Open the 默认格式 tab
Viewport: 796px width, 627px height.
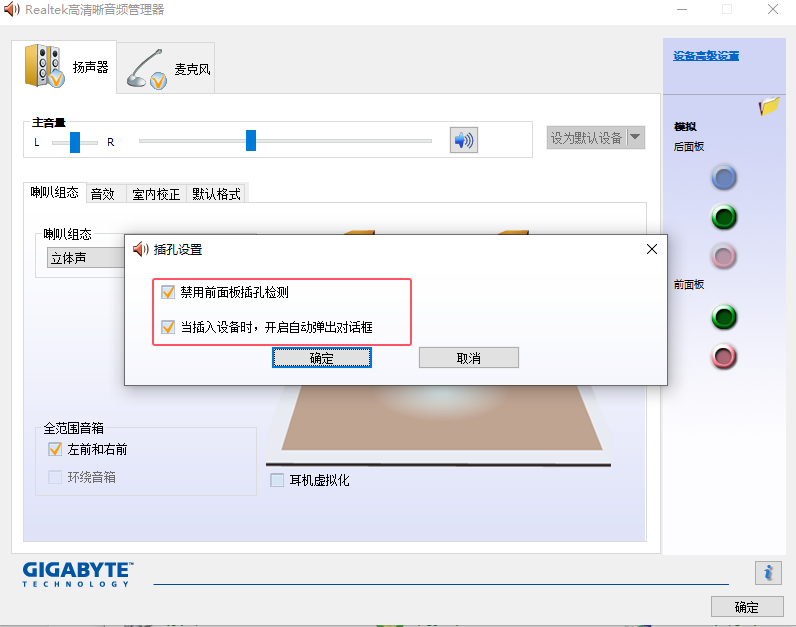(216, 194)
